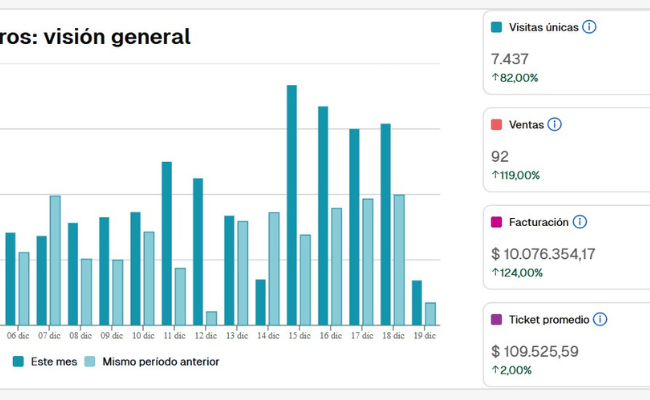Toggle the Este mes legend series
This screenshot has width=650, height=400.
[x=45, y=361]
